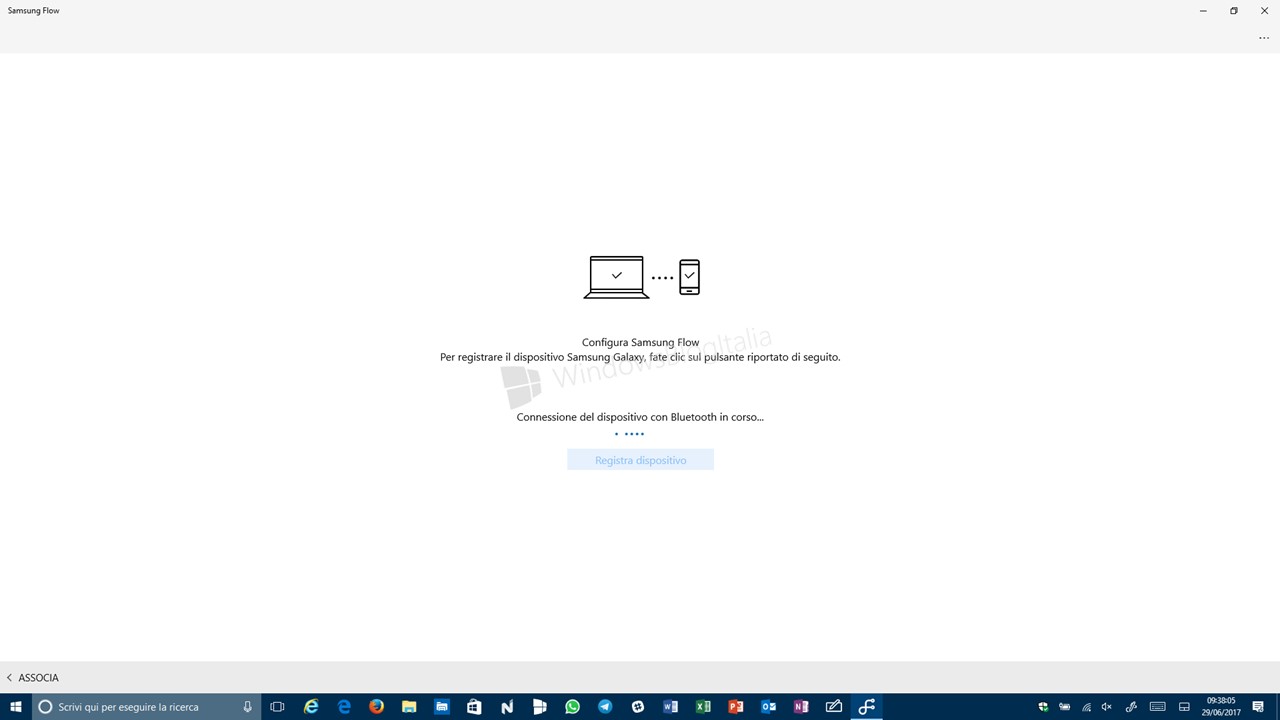The height and width of the screenshot is (720, 1280).
Task: Open Task View in the taskbar
Action: pos(278,706)
